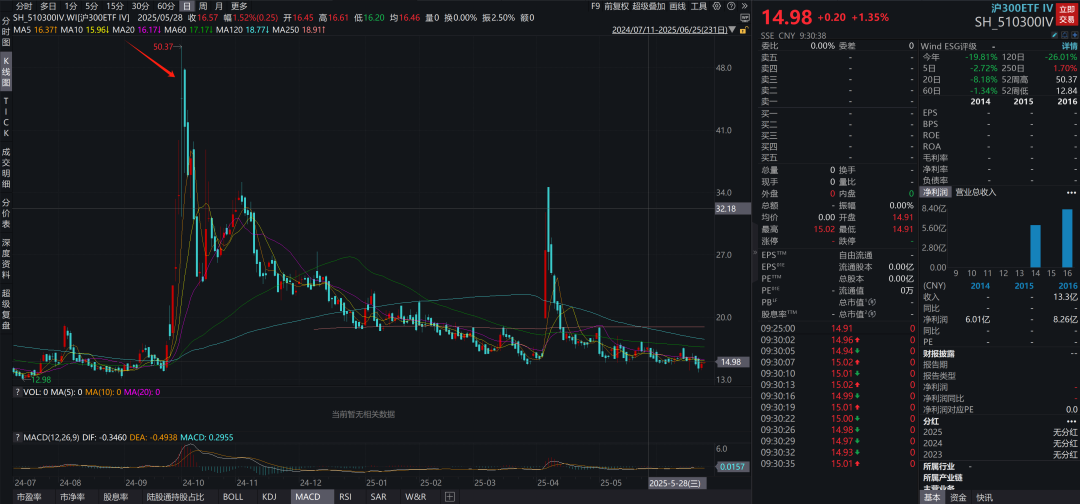Click the lock icon beside date range
This screenshot has width=1080, height=504.
pos(744,30)
